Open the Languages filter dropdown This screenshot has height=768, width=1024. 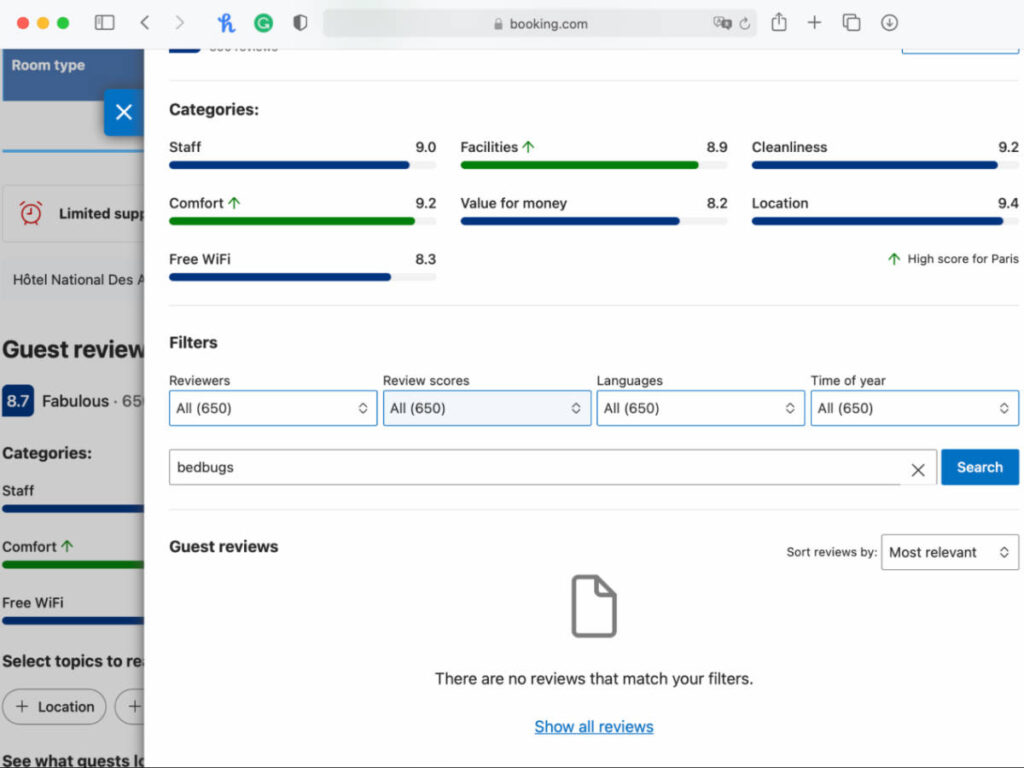(700, 408)
